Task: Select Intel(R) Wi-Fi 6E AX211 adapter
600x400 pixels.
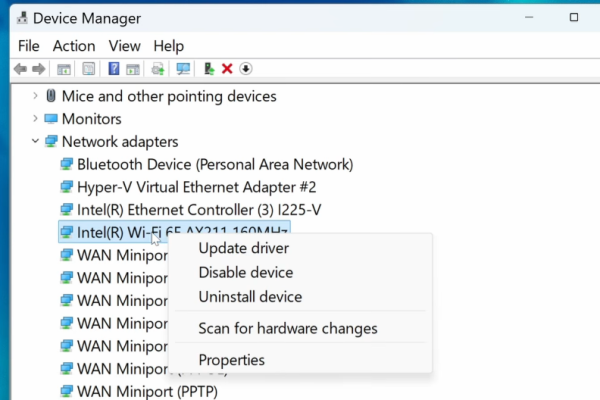Action: point(174,232)
